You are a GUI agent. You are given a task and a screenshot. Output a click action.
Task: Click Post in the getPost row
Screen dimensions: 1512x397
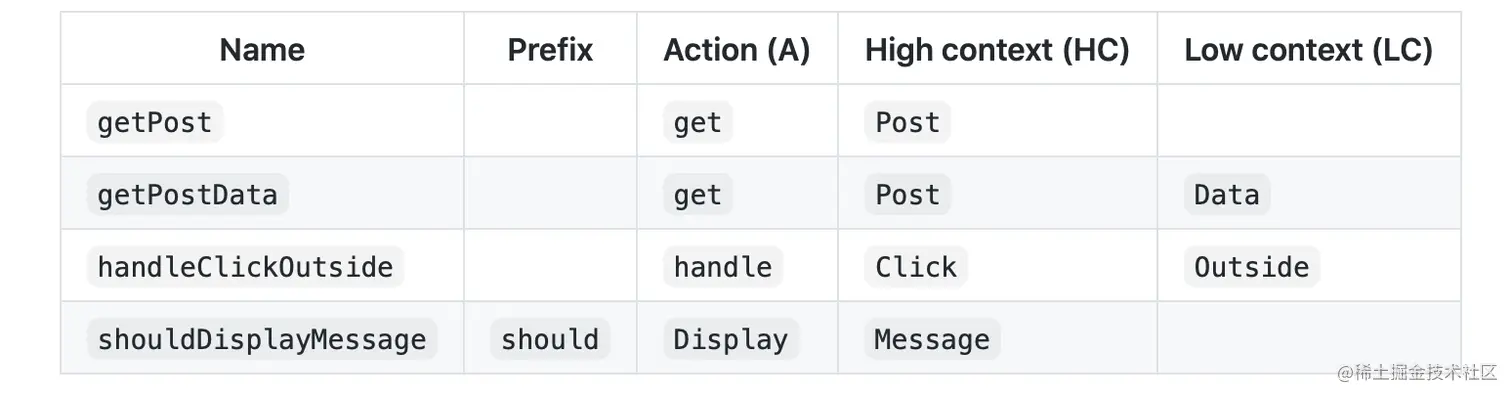tap(908, 122)
